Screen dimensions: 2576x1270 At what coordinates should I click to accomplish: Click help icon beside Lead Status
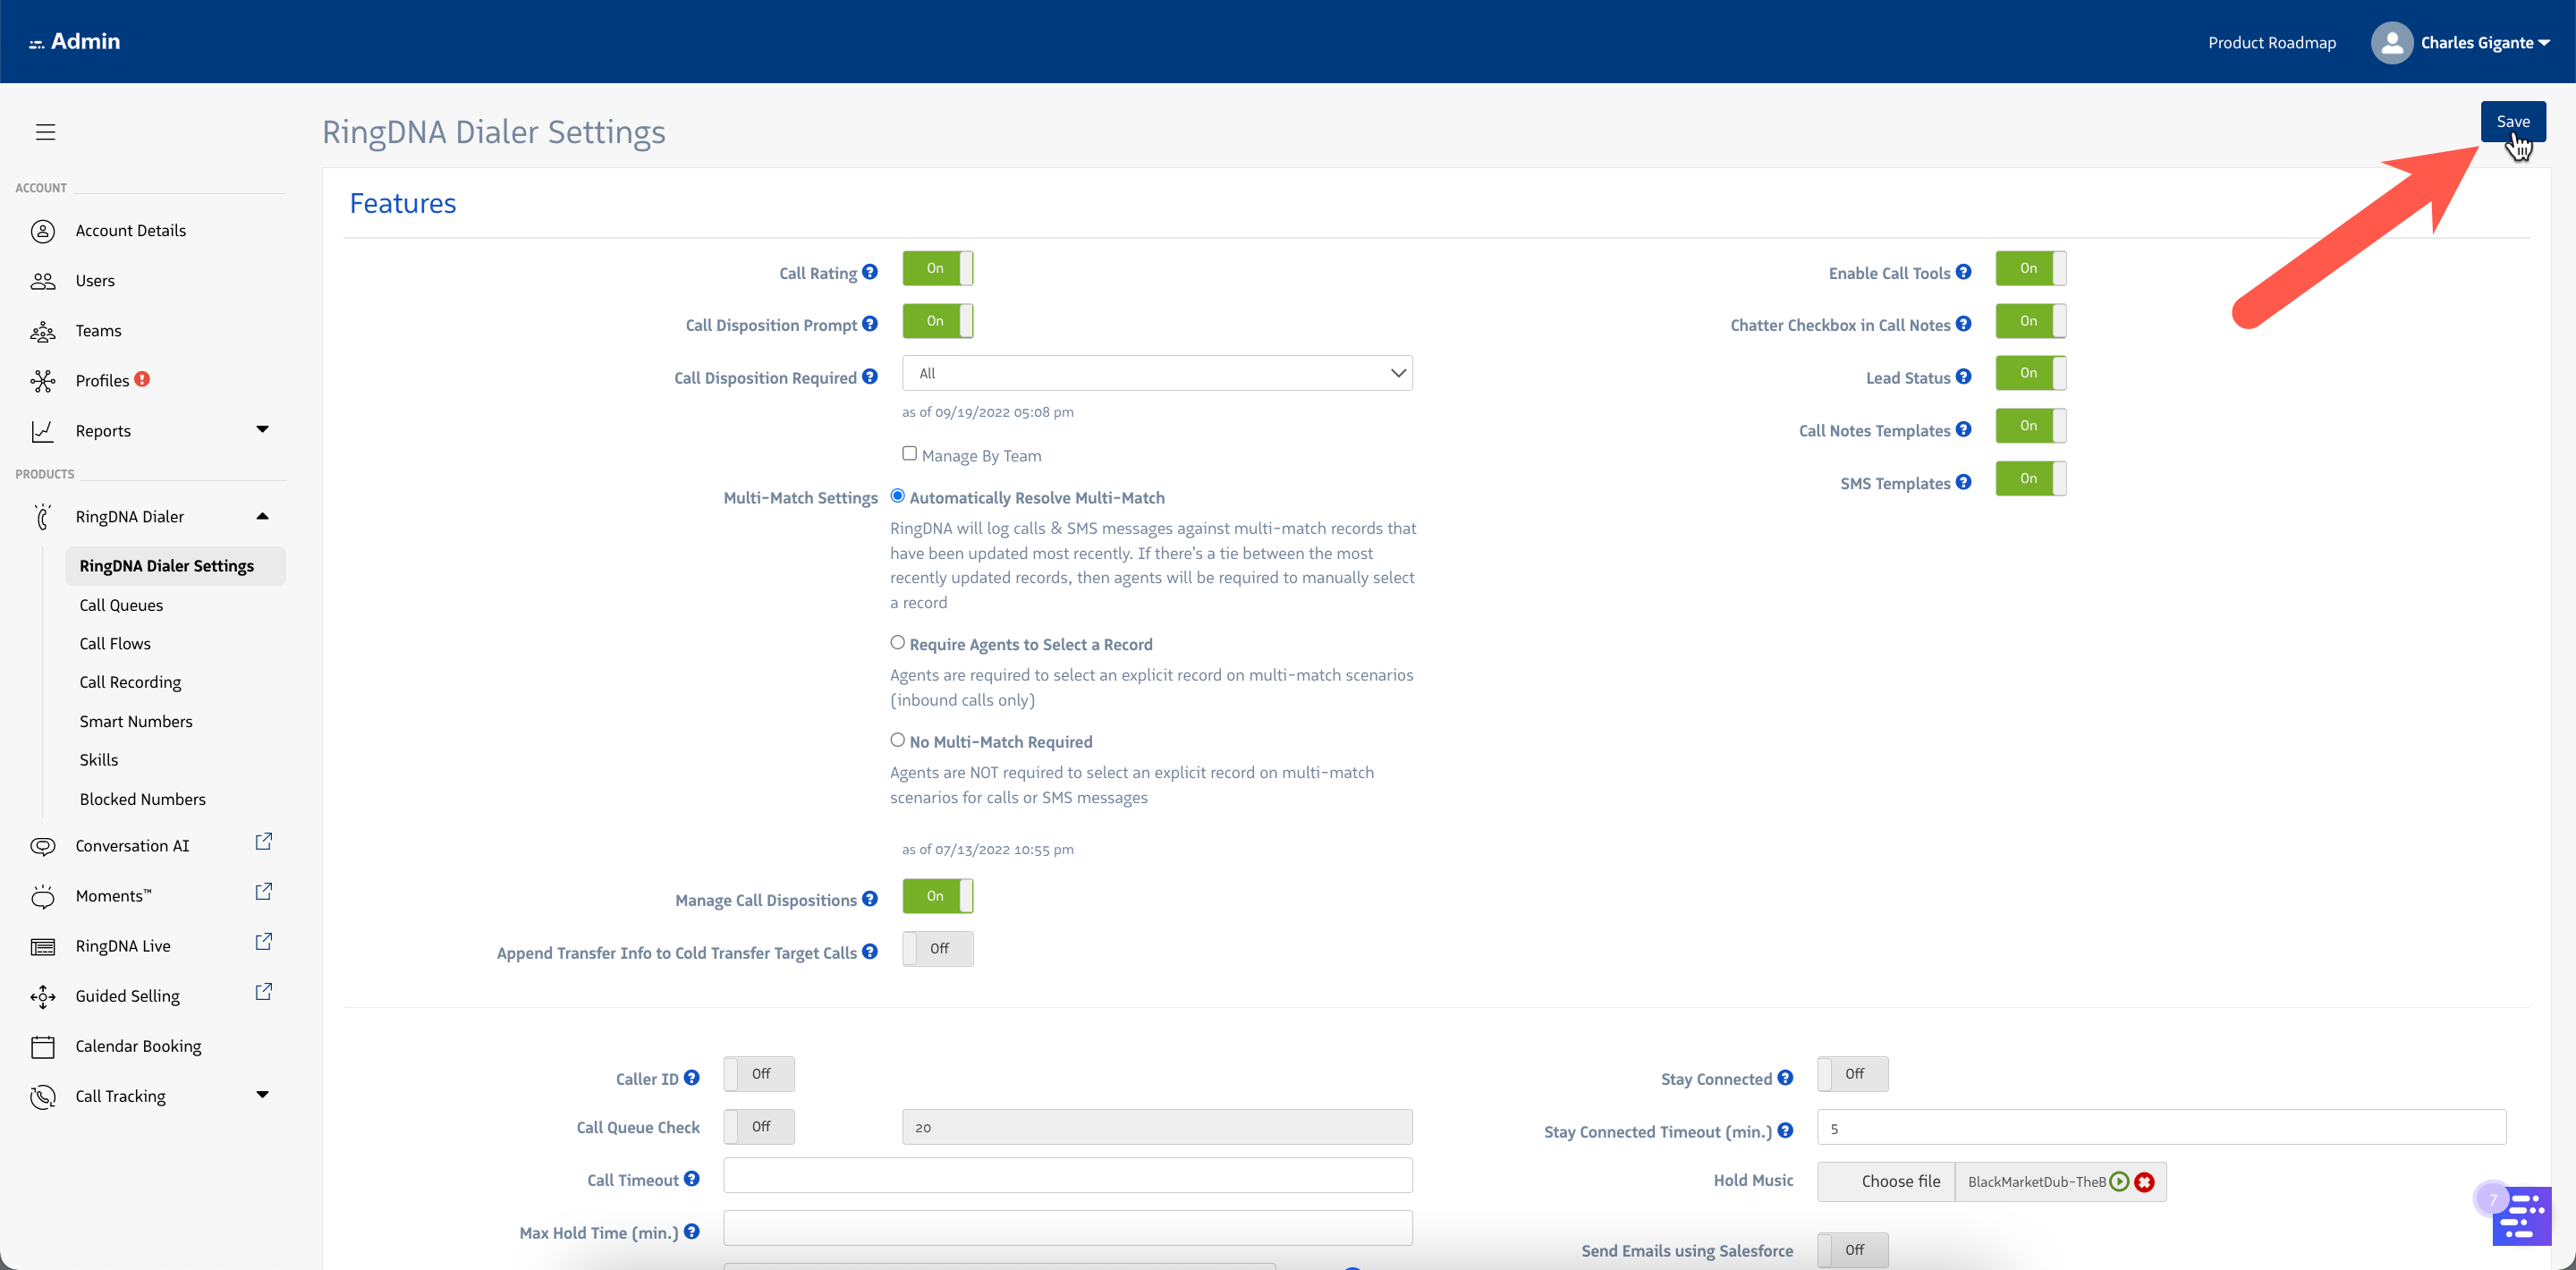pos(1964,377)
